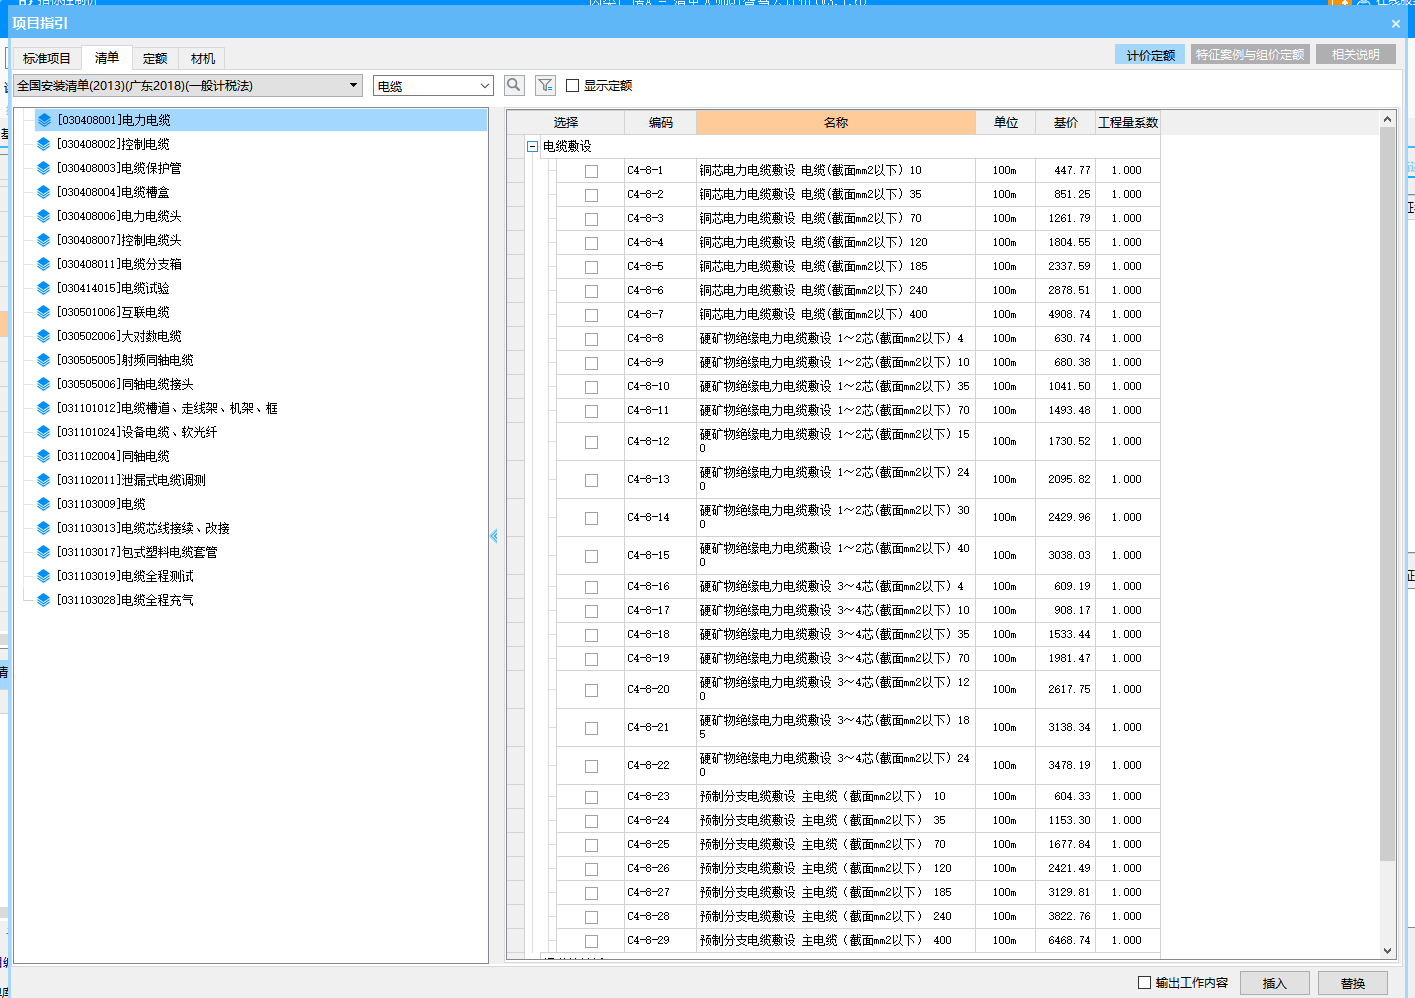The image size is (1415, 998).
Task: Click layer icon beside 030408003 电缆保护管
Action: (44, 168)
